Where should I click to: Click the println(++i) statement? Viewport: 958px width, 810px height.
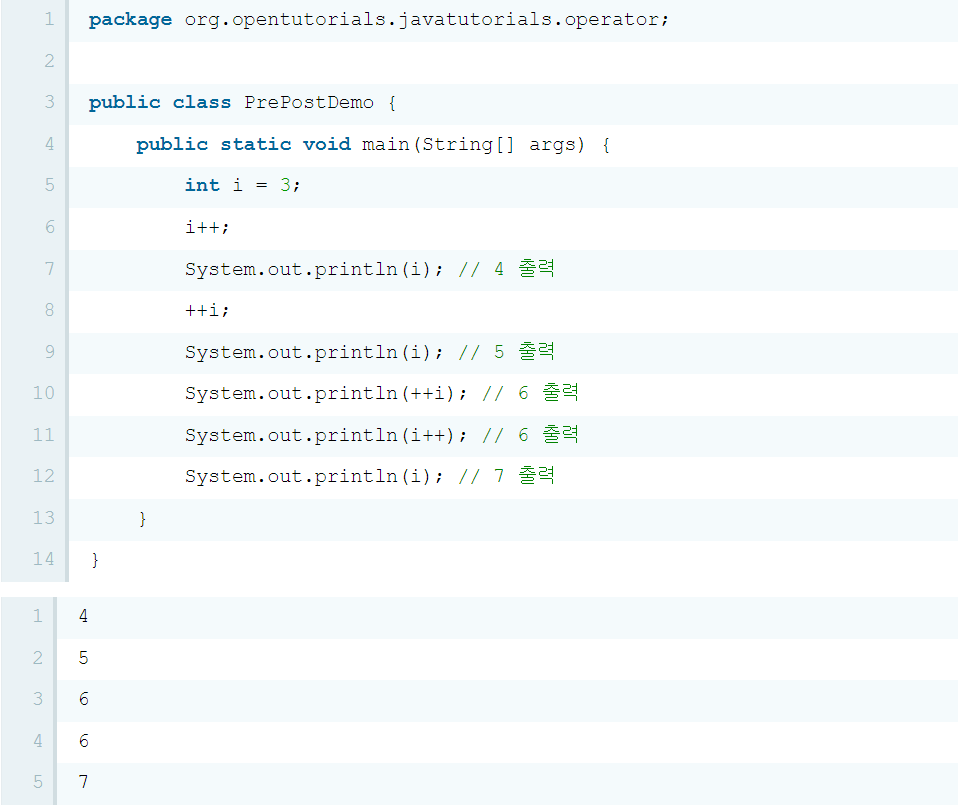382,393
